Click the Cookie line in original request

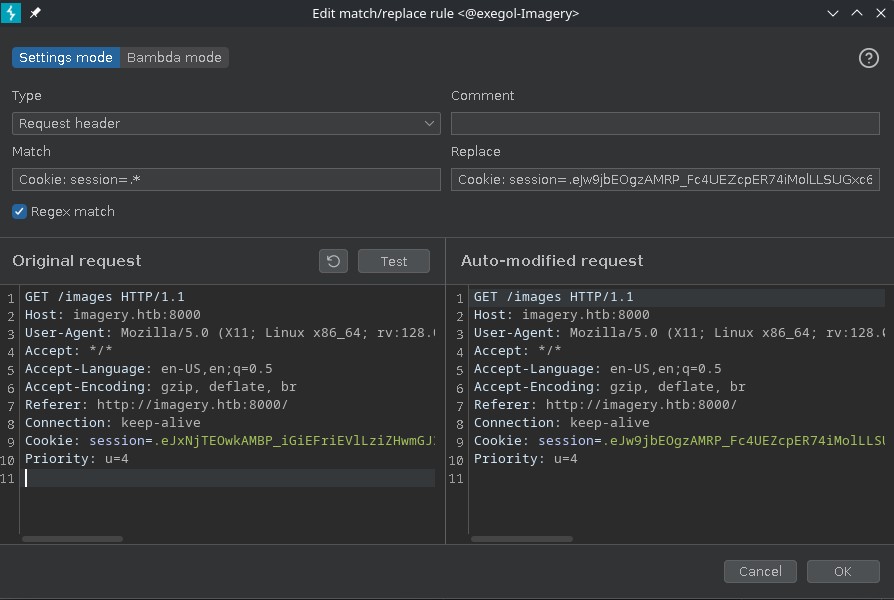point(228,441)
